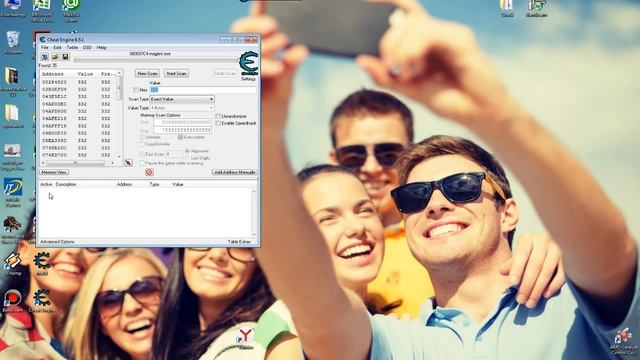This screenshot has height=360, width=640.
Task: Open the Scan Type dropdown
Action: tap(182, 99)
